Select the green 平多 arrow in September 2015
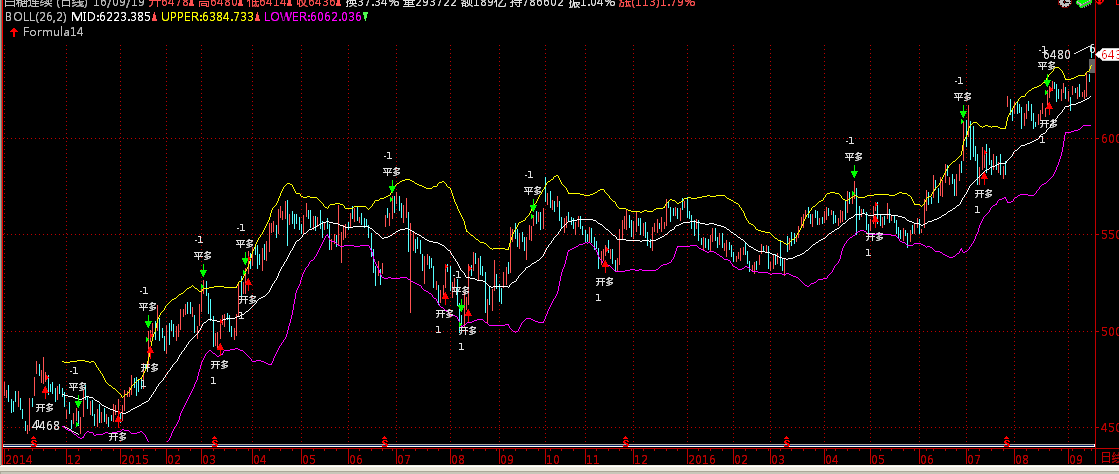1119x474 pixels. pyautogui.click(x=533, y=208)
